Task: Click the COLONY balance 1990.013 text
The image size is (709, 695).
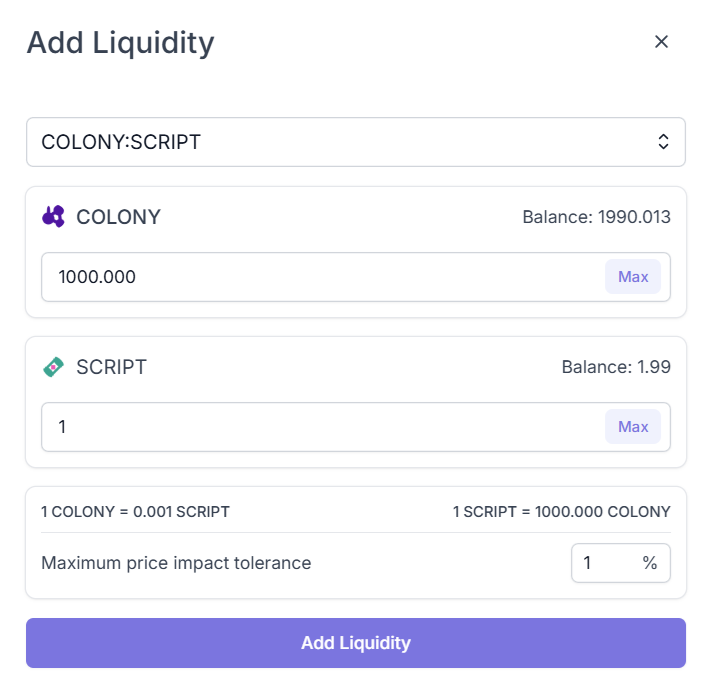Action: tap(596, 217)
